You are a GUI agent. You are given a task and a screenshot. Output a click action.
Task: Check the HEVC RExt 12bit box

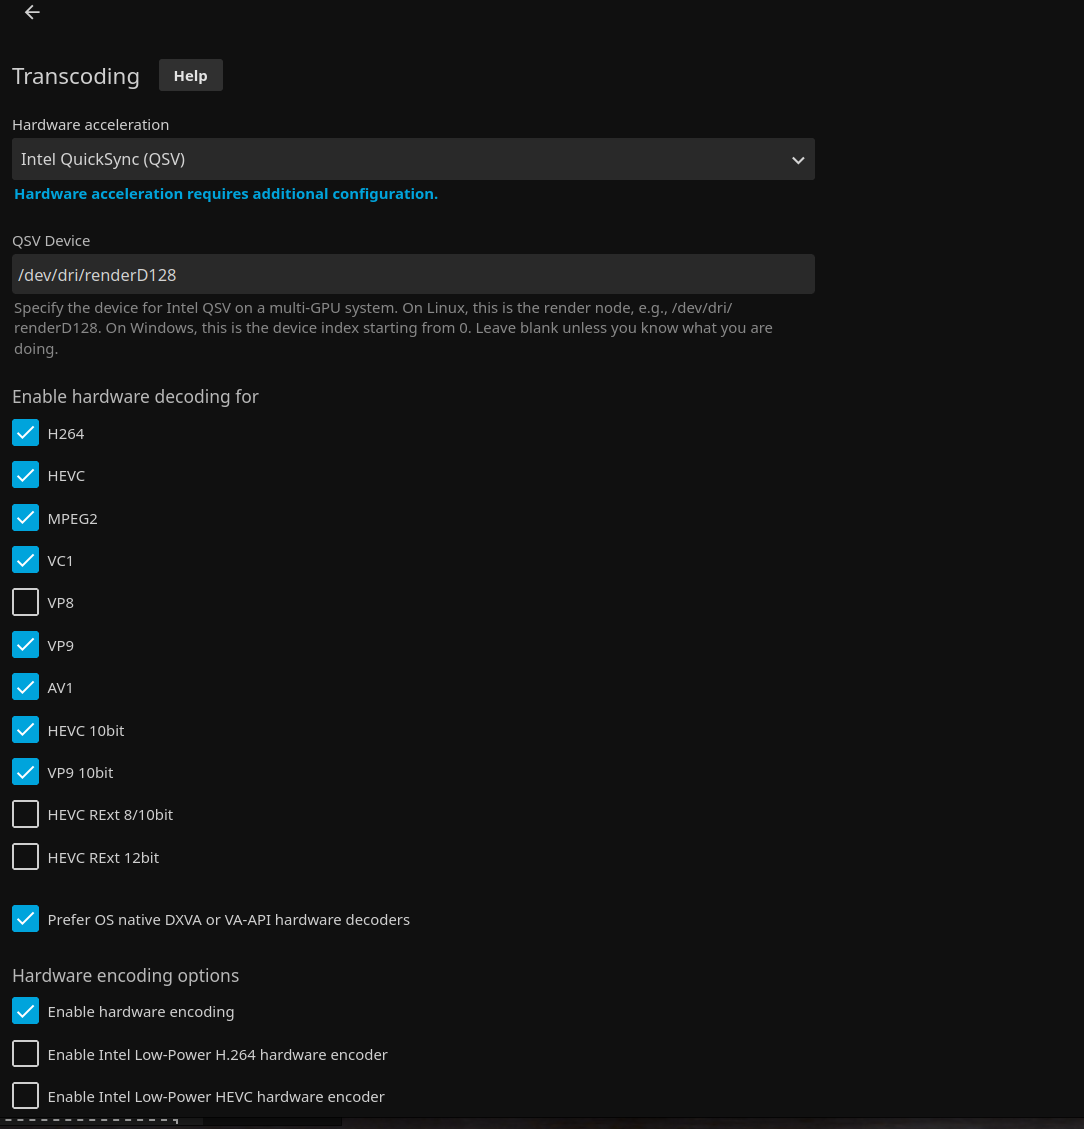(26, 857)
